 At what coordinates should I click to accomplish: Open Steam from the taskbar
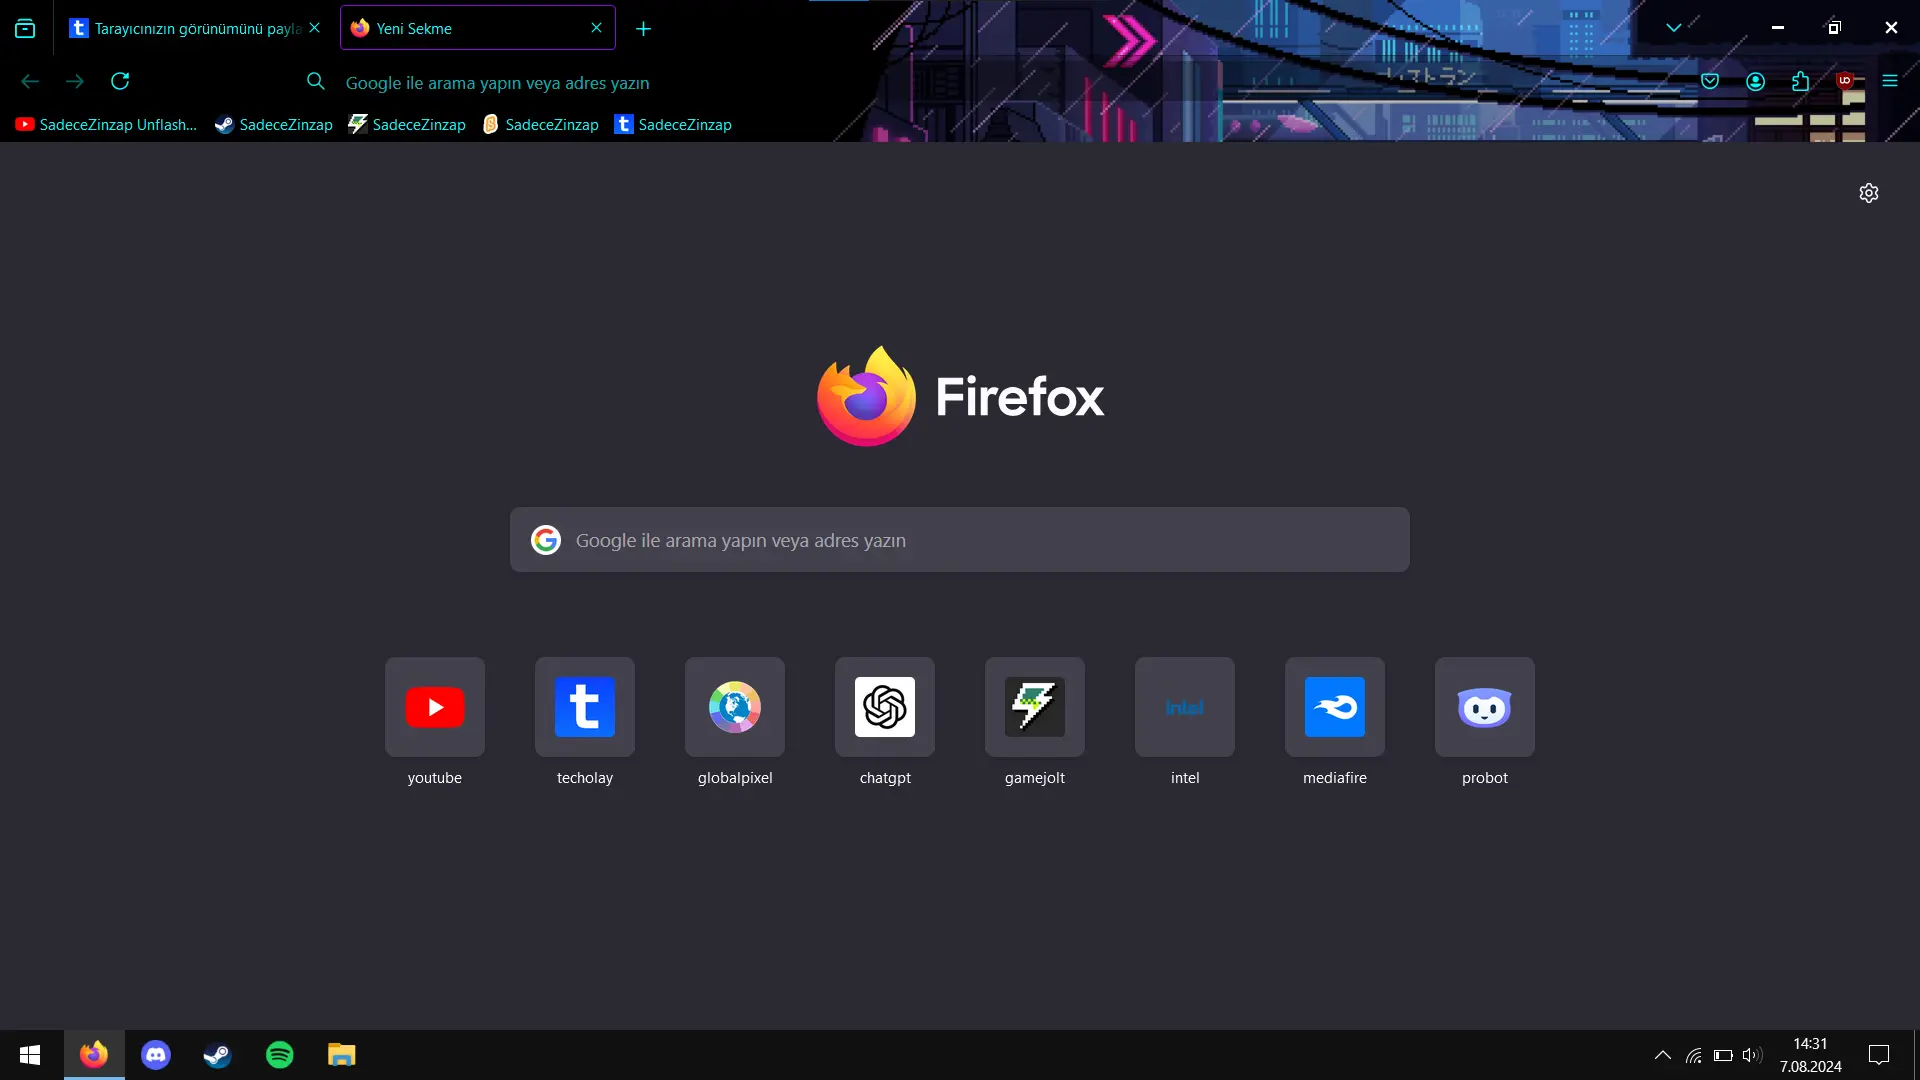click(x=218, y=1055)
